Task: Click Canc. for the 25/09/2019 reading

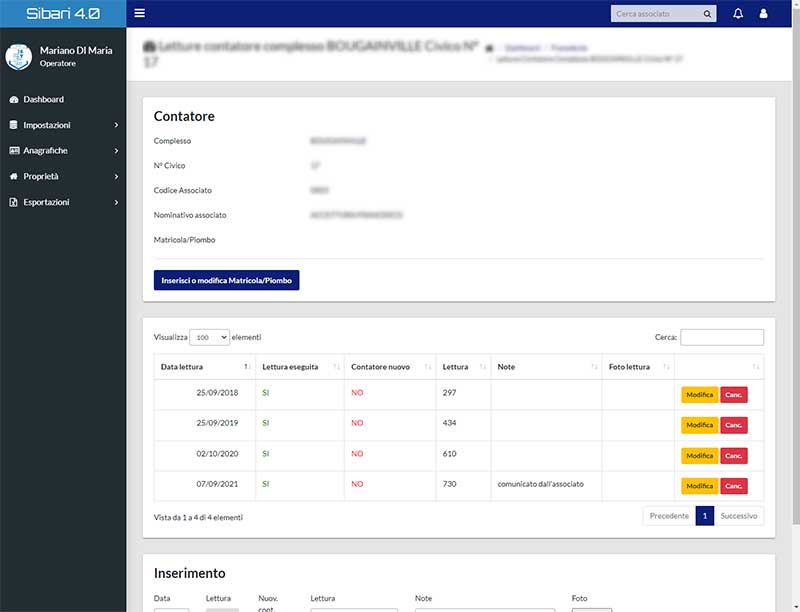Action: [x=734, y=425]
